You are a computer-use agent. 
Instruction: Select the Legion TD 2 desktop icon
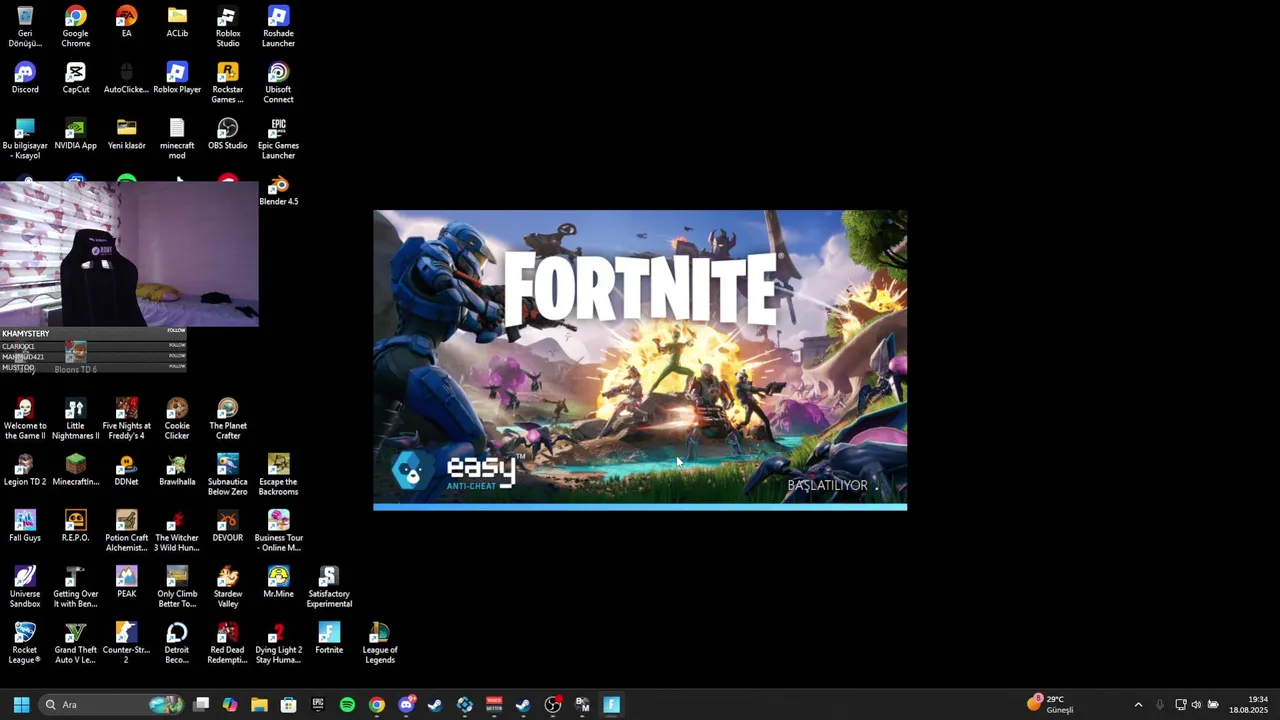pyautogui.click(x=25, y=470)
